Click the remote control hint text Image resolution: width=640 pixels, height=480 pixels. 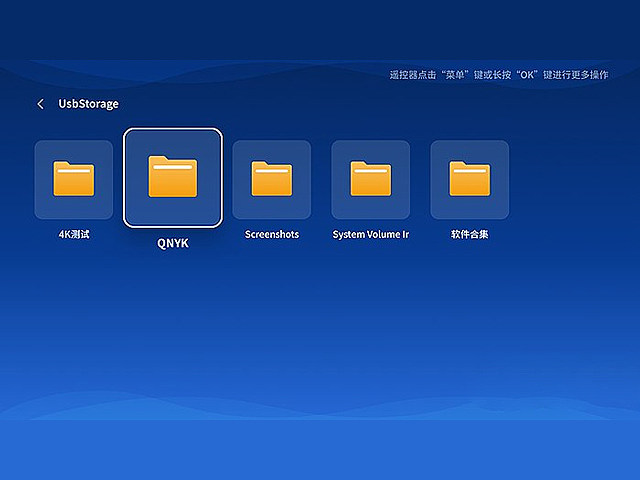499,75
